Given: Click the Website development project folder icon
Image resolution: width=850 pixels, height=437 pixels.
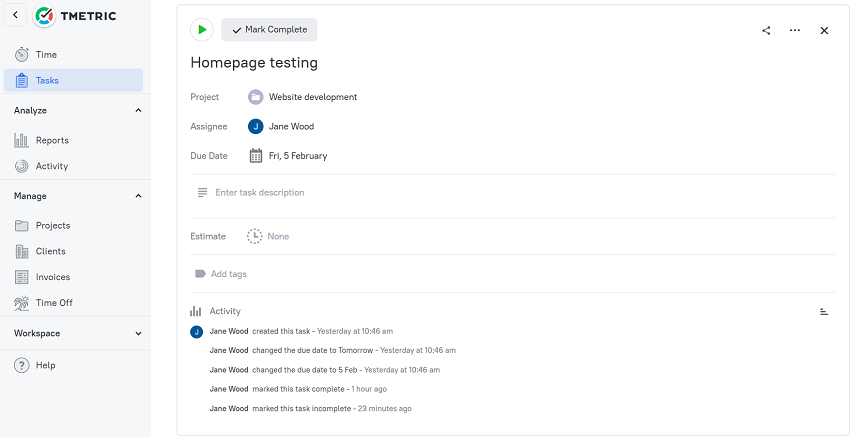Looking at the screenshot, I should click(255, 97).
